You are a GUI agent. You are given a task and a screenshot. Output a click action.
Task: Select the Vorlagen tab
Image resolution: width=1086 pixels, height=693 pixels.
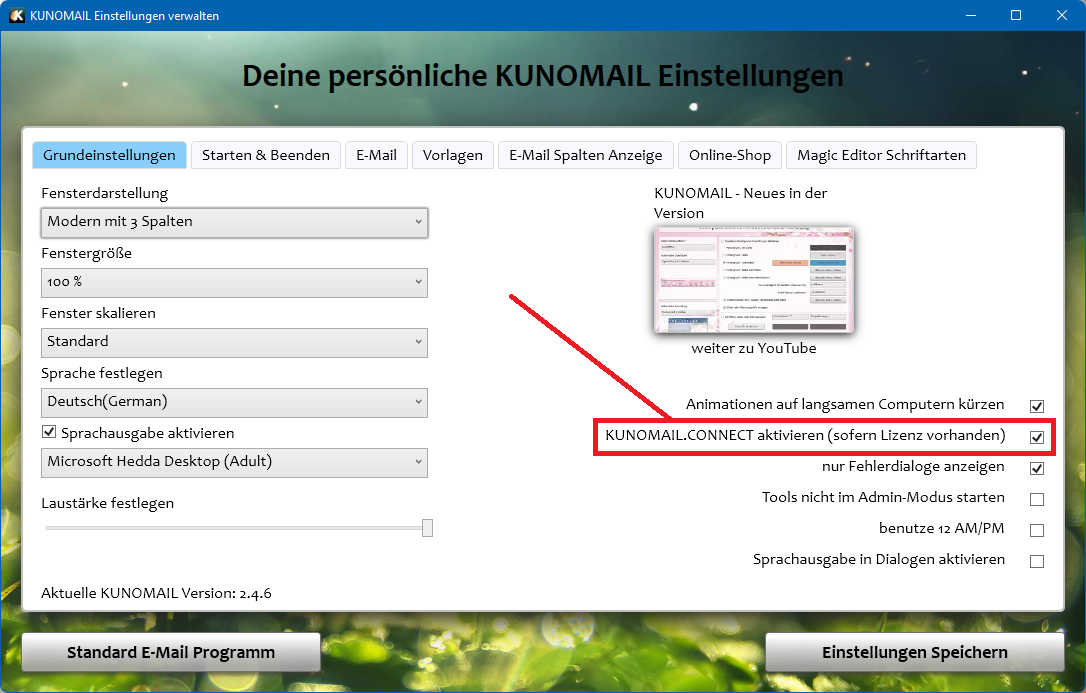(x=453, y=155)
